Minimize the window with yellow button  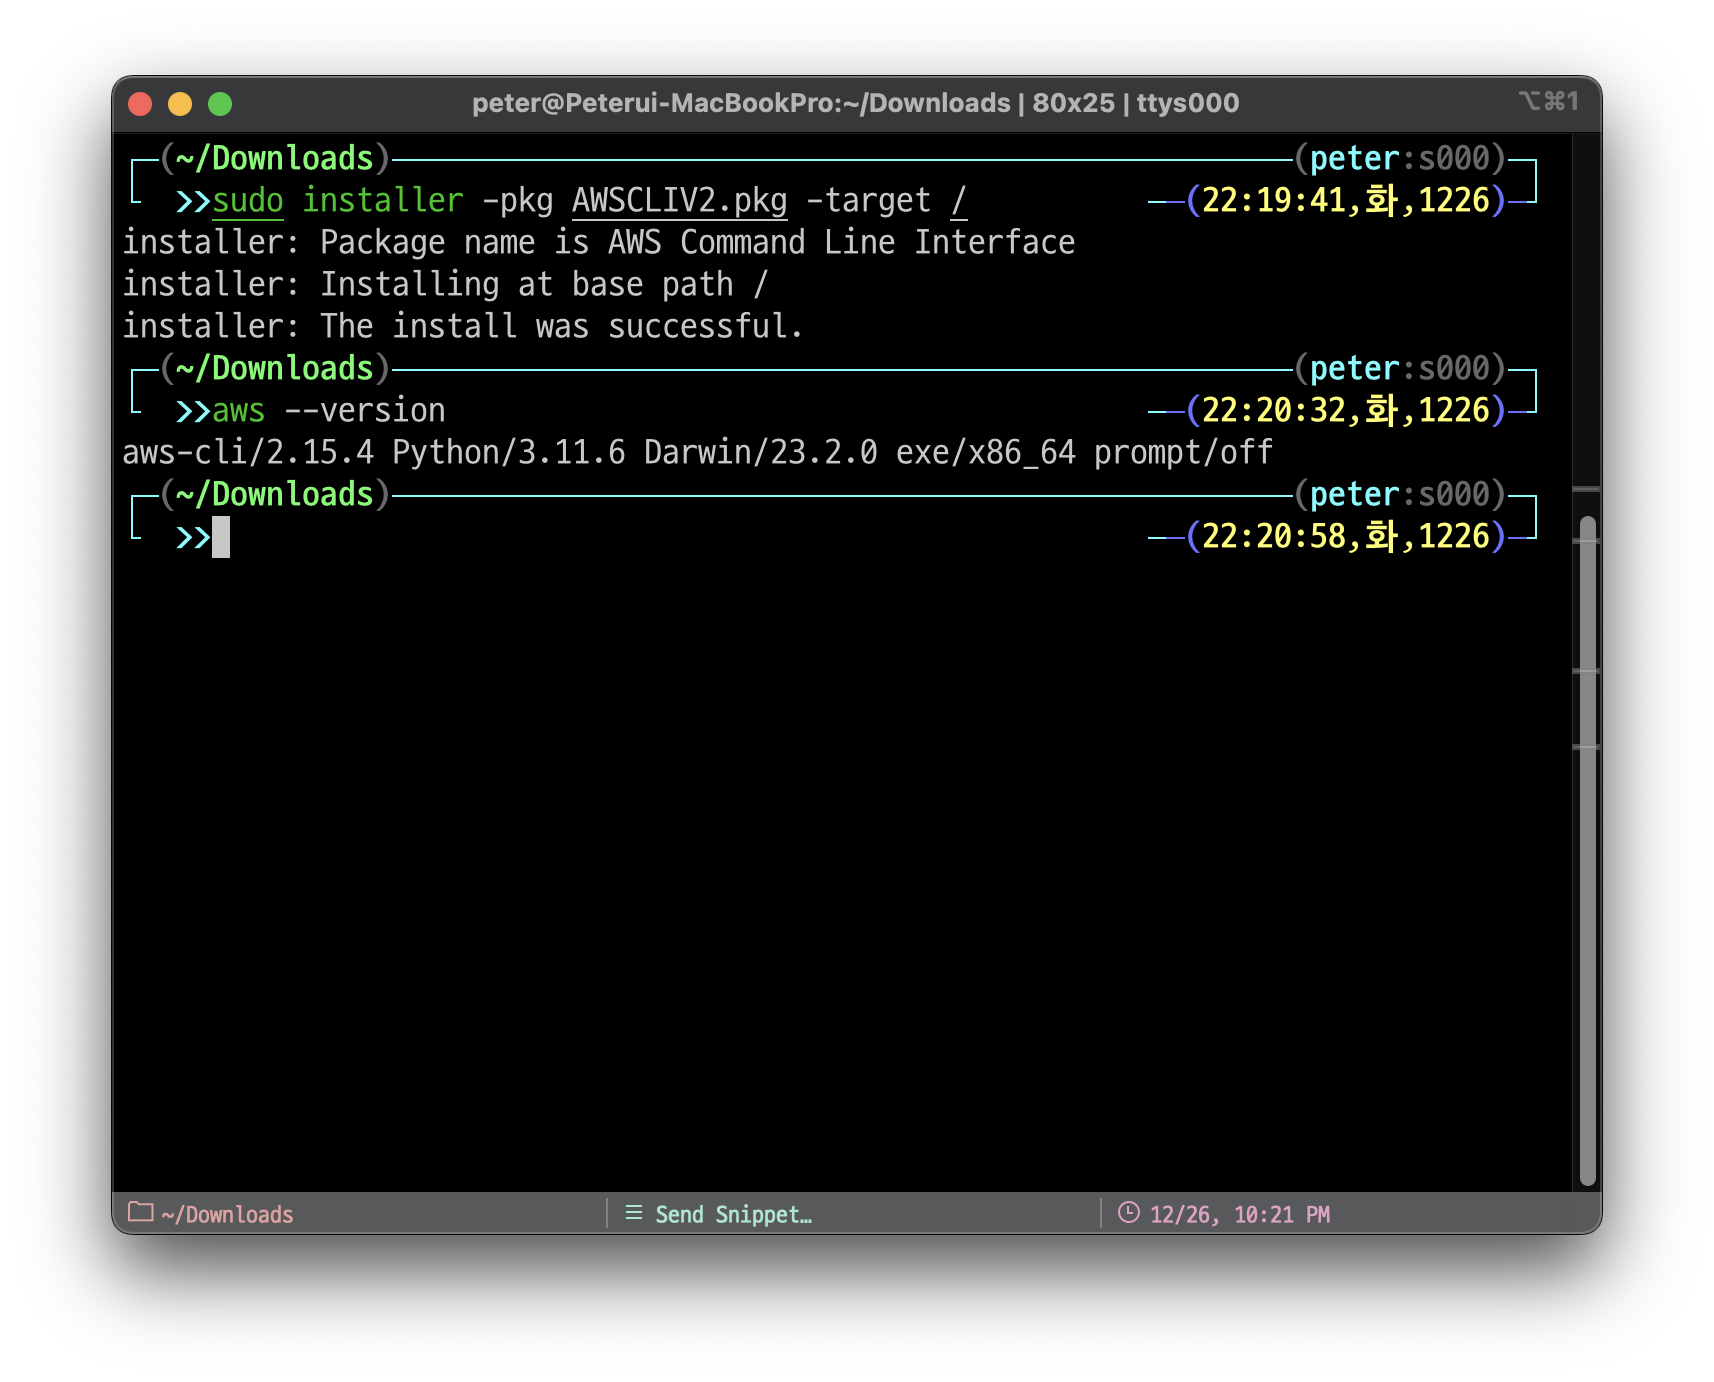(x=180, y=104)
